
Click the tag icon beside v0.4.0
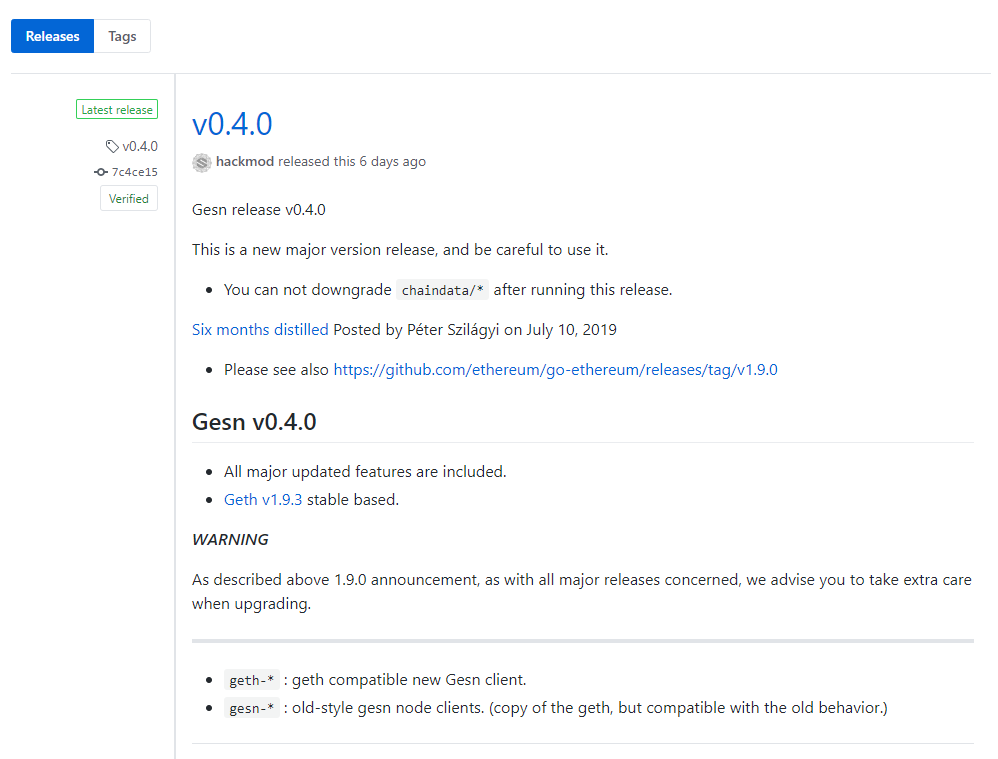(x=112, y=146)
